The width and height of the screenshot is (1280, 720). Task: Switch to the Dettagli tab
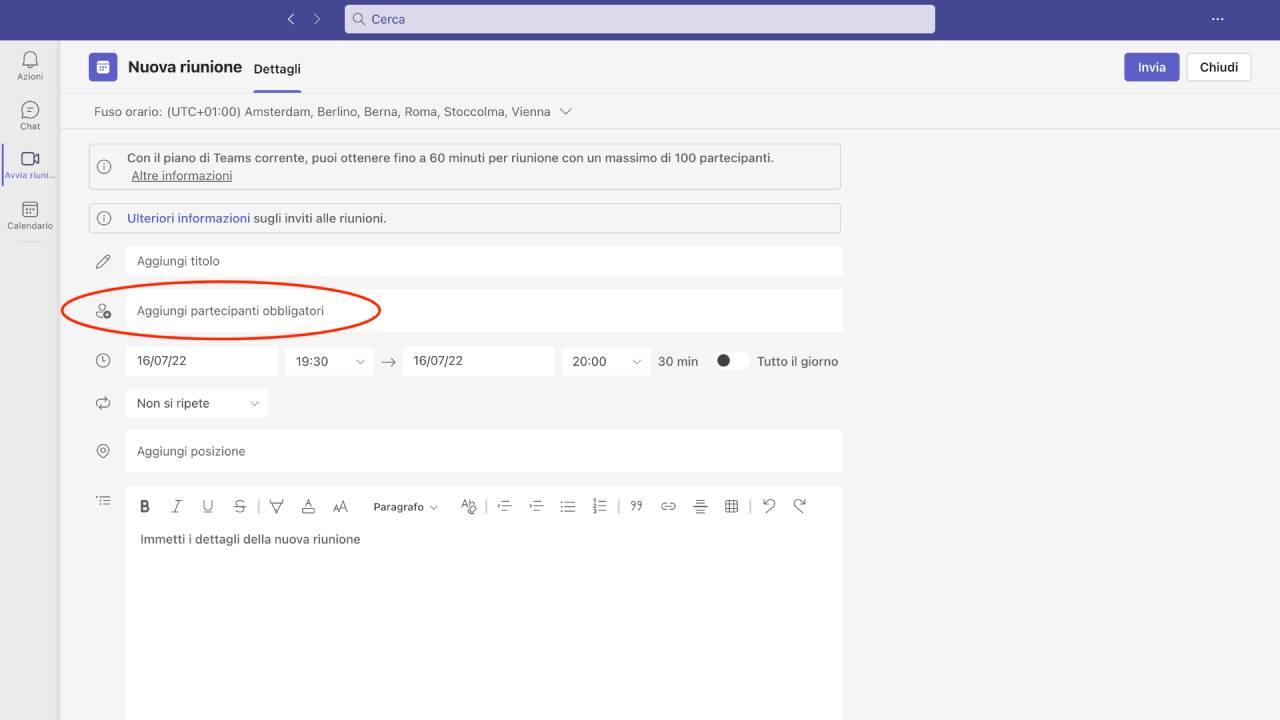277,69
